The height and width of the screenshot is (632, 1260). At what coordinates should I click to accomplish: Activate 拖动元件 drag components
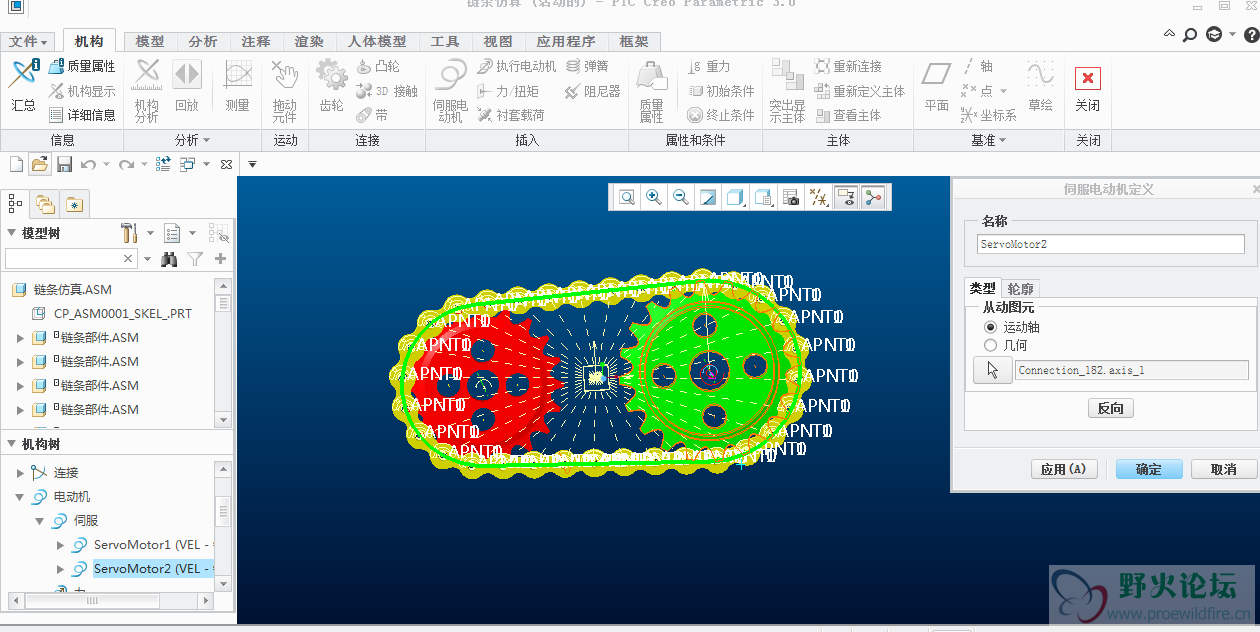[x=285, y=90]
